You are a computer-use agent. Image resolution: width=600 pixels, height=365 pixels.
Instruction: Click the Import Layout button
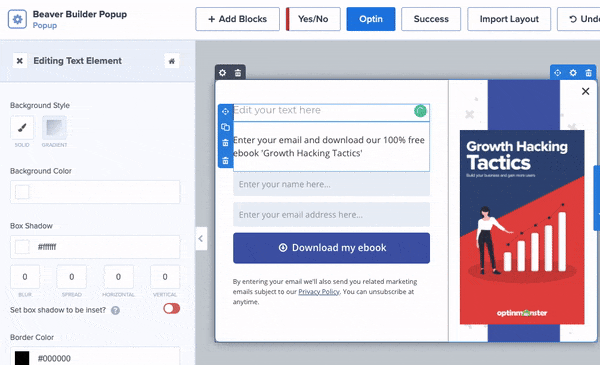pos(509,19)
